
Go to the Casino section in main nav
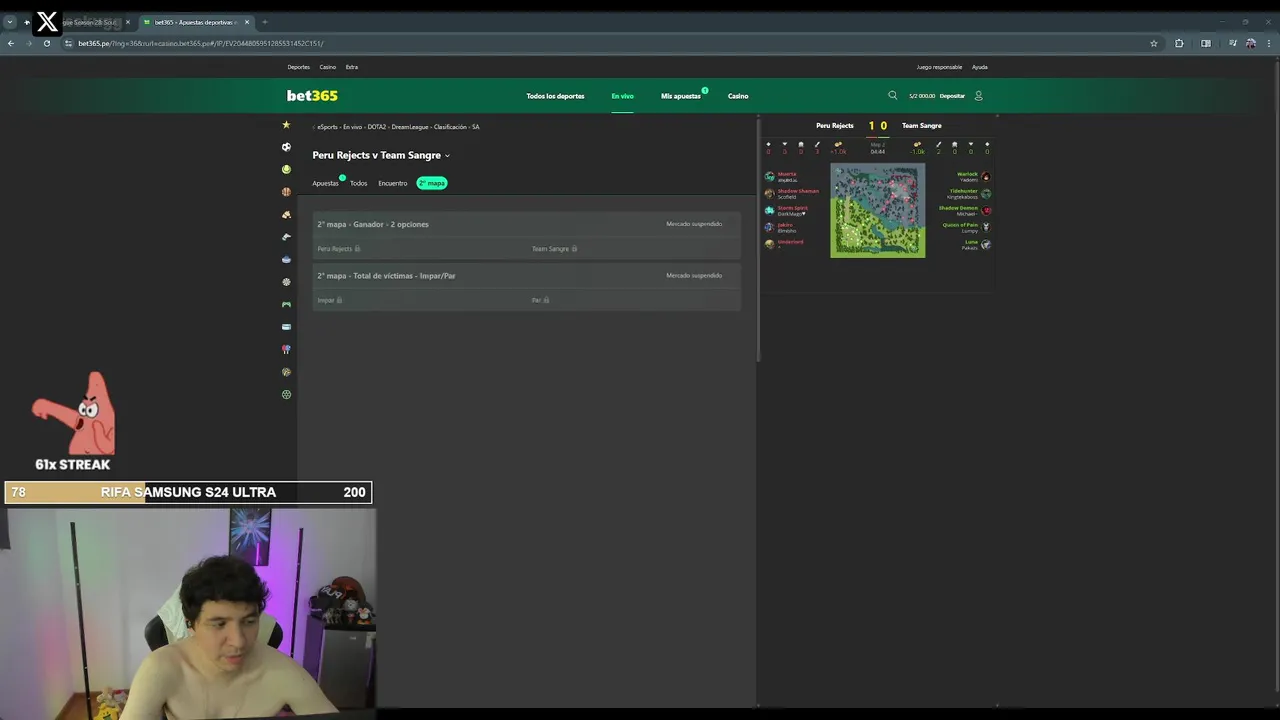pos(738,96)
